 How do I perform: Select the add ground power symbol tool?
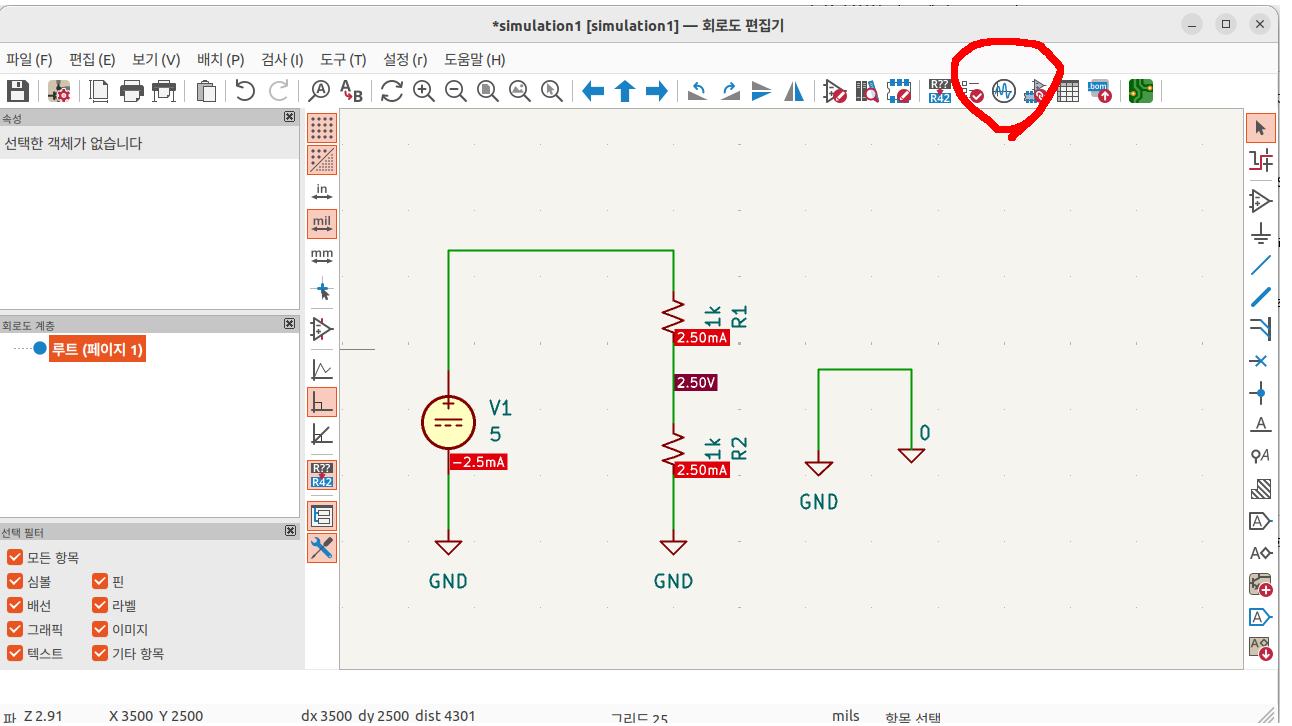pos(1261,234)
